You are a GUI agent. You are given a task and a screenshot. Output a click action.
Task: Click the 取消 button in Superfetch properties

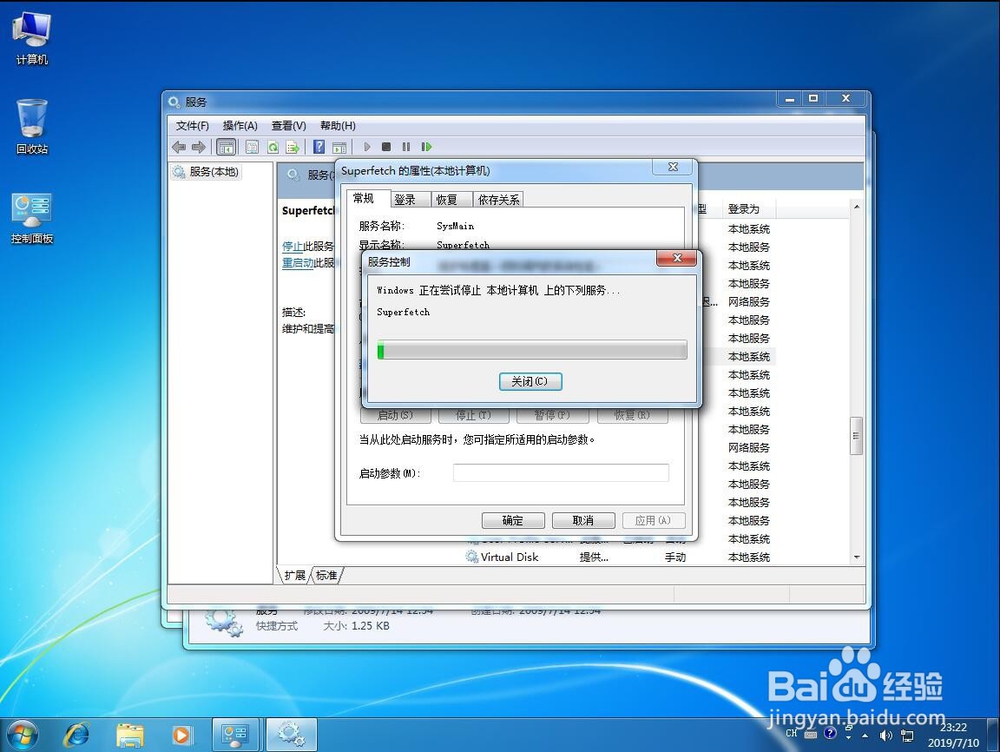[x=584, y=520]
